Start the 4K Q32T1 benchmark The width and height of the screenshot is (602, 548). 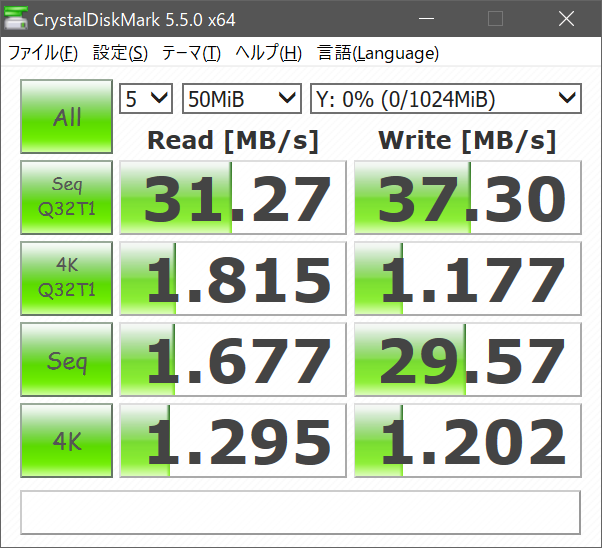point(66,278)
